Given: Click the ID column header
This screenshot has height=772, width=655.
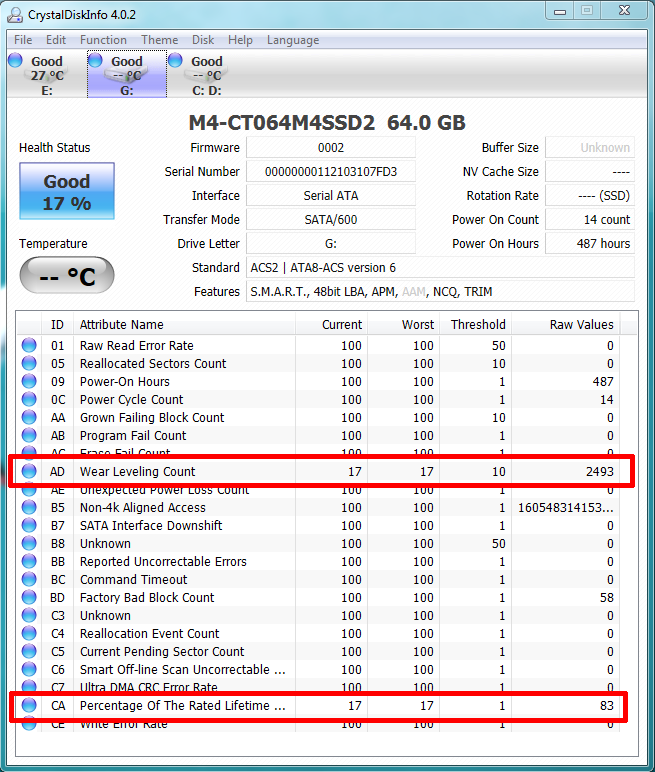Looking at the screenshot, I should click(x=57, y=324).
